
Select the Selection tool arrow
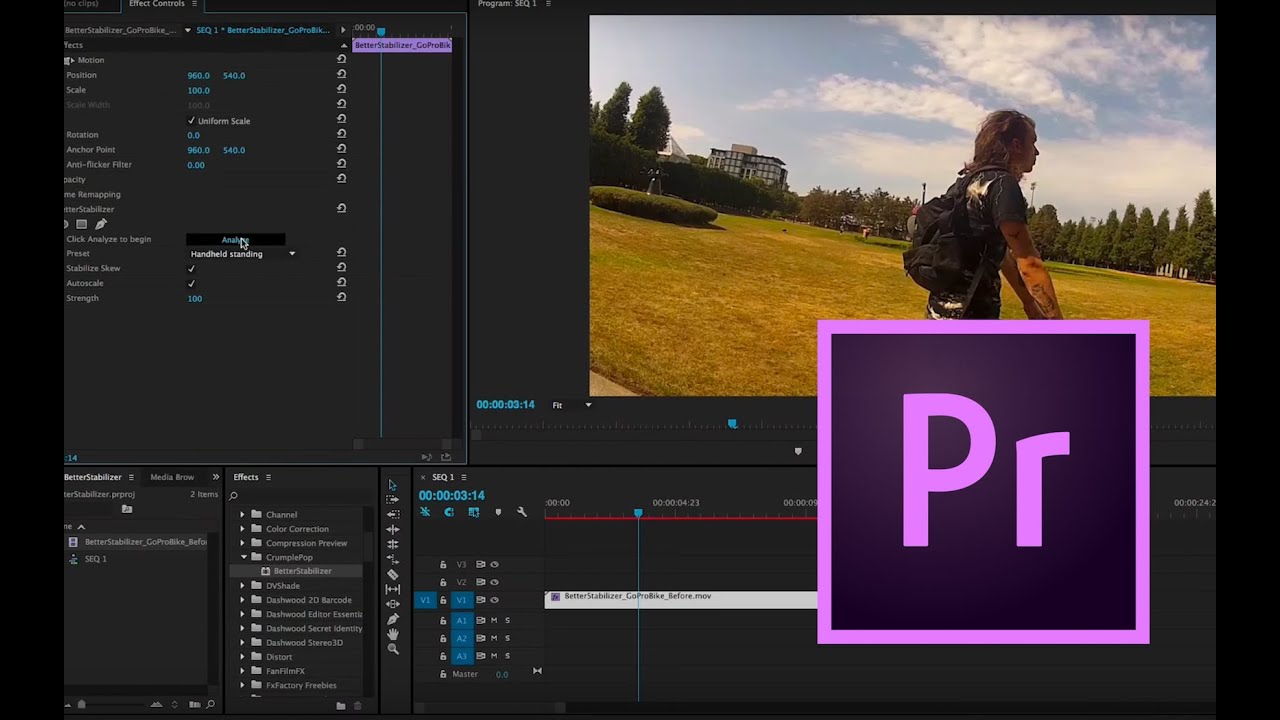[392, 485]
